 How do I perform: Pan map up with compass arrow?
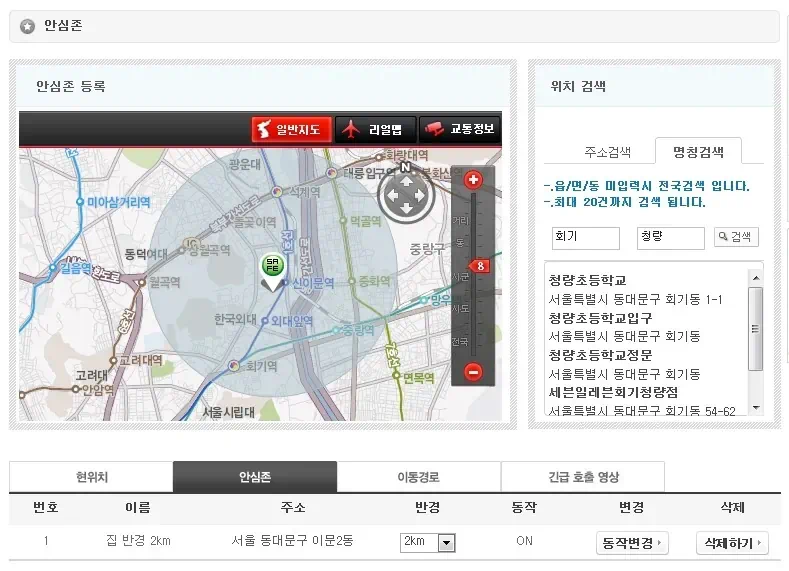coord(407,182)
